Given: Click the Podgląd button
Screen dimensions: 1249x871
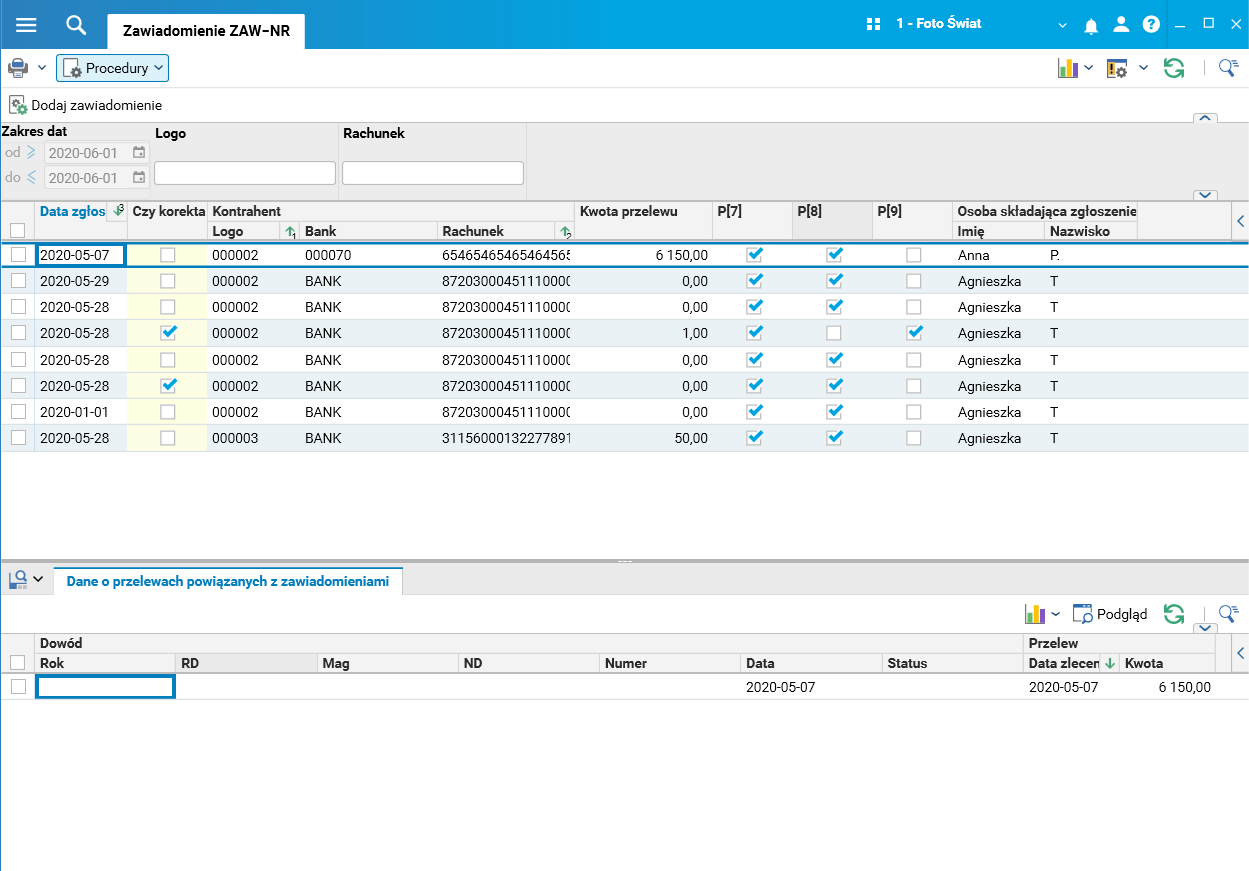Looking at the screenshot, I should (1111, 614).
